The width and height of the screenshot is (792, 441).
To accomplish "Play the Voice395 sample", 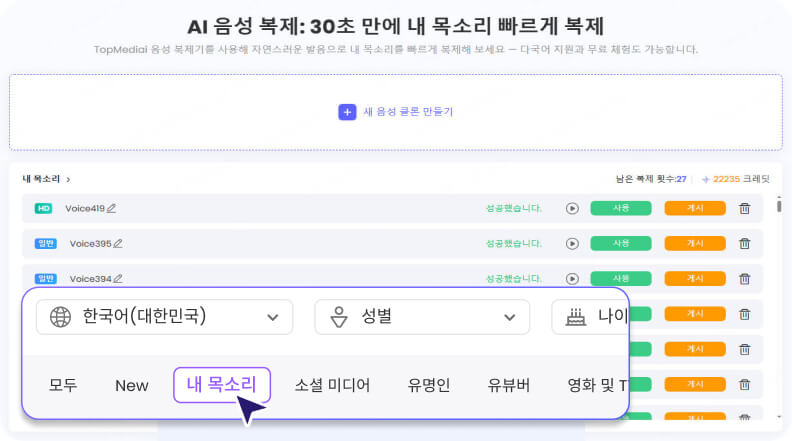I will (x=572, y=243).
